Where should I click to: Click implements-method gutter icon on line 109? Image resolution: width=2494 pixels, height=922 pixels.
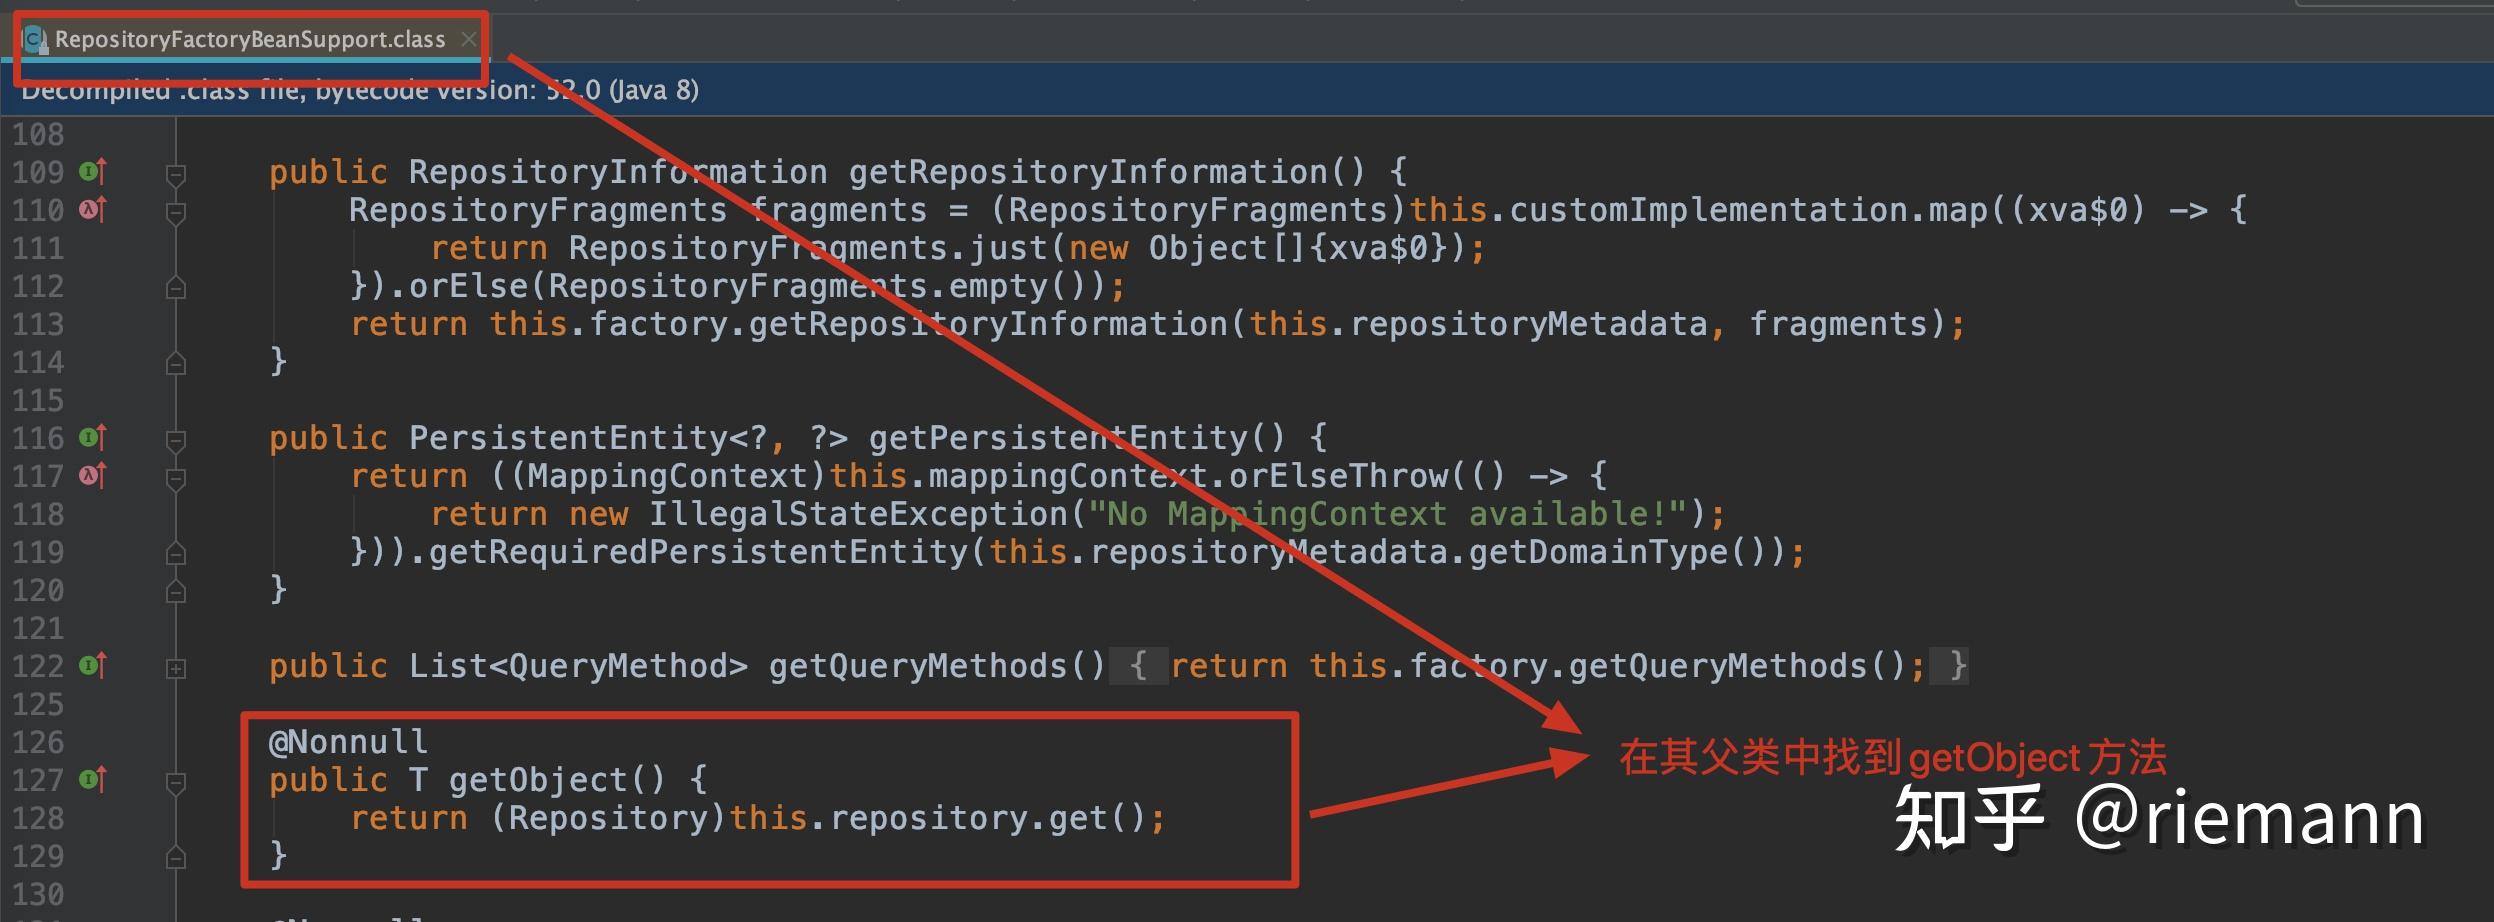(92, 172)
